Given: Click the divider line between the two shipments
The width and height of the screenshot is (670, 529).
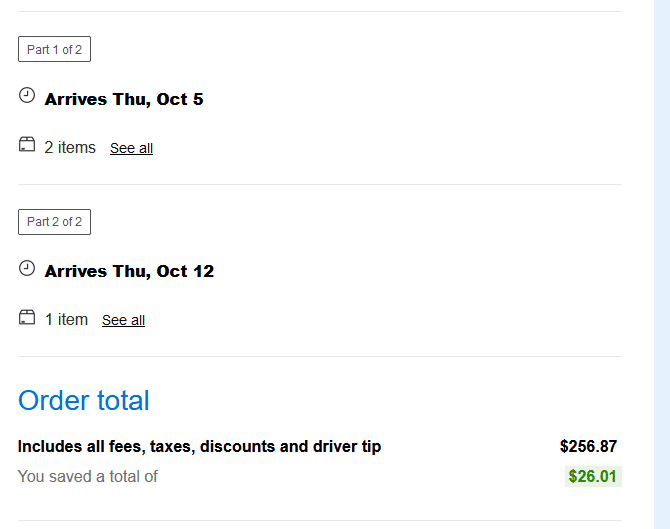Looking at the screenshot, I should pyautogui.click(x=320, y=184).
